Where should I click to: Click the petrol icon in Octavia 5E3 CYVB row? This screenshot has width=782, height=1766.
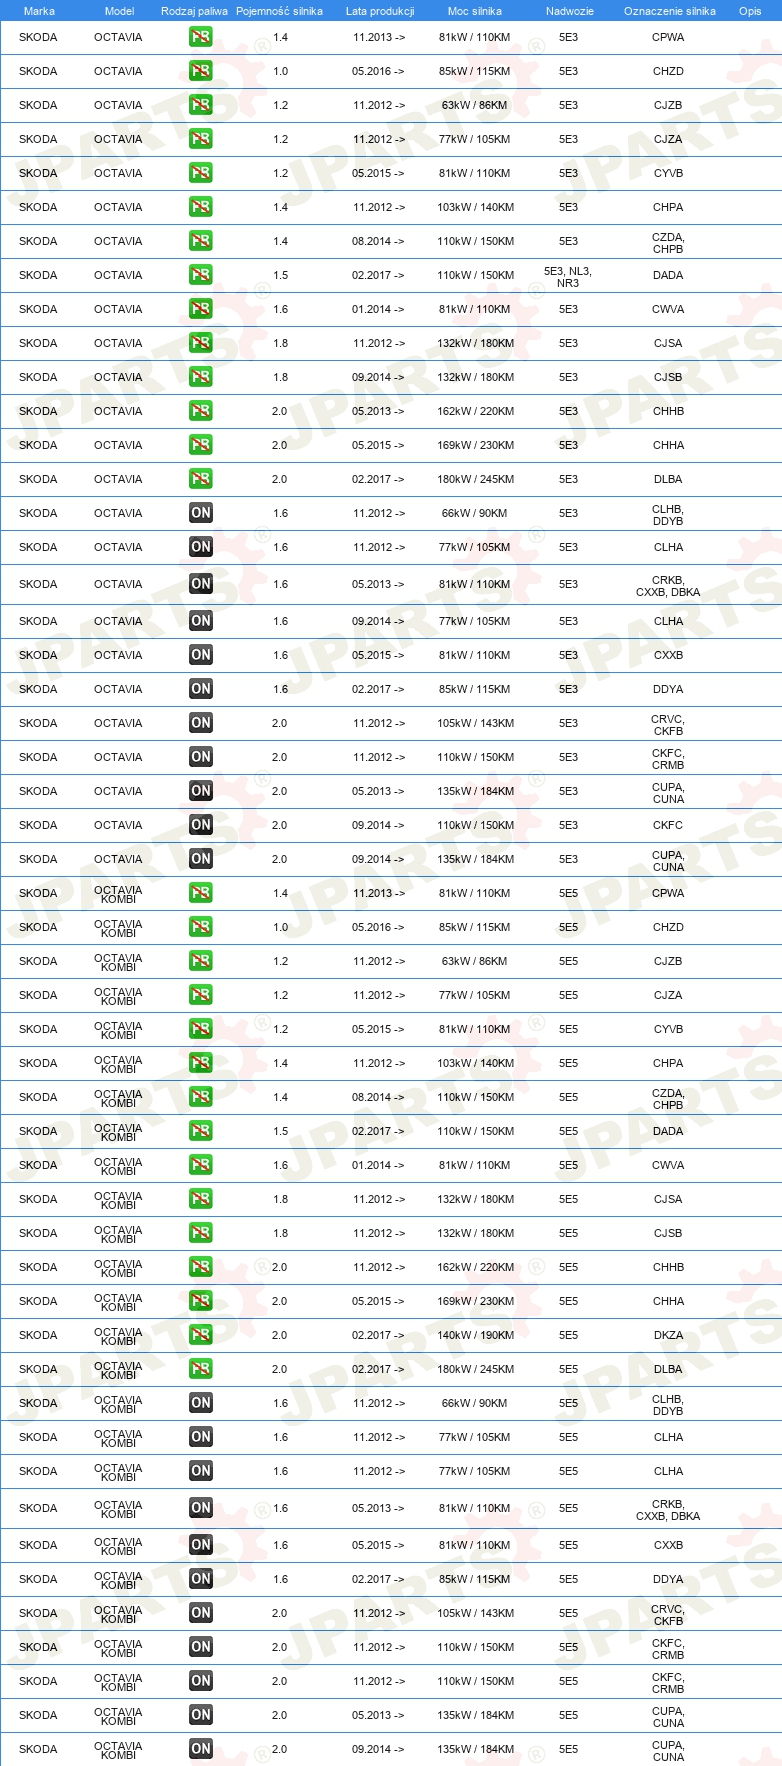pos(201,173)
